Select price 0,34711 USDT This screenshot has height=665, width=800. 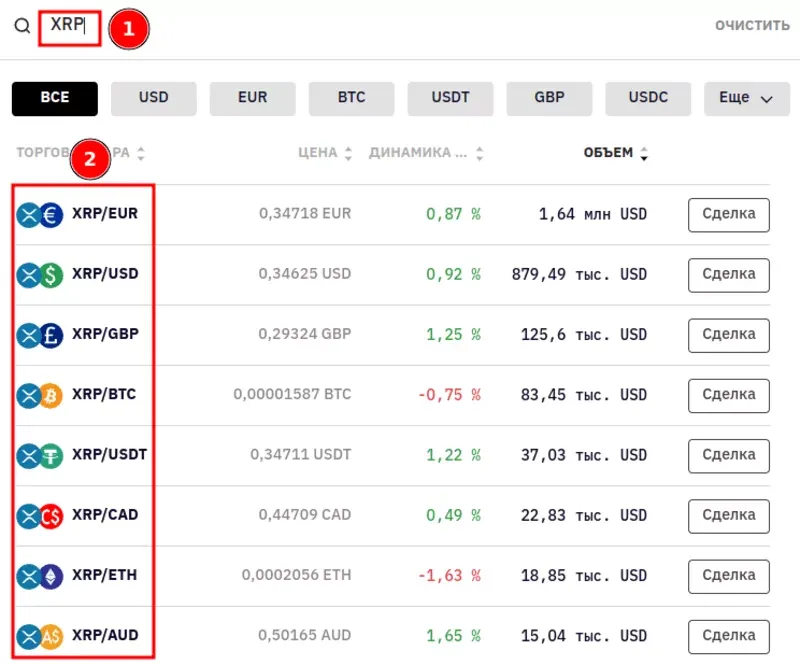point(301,454)
